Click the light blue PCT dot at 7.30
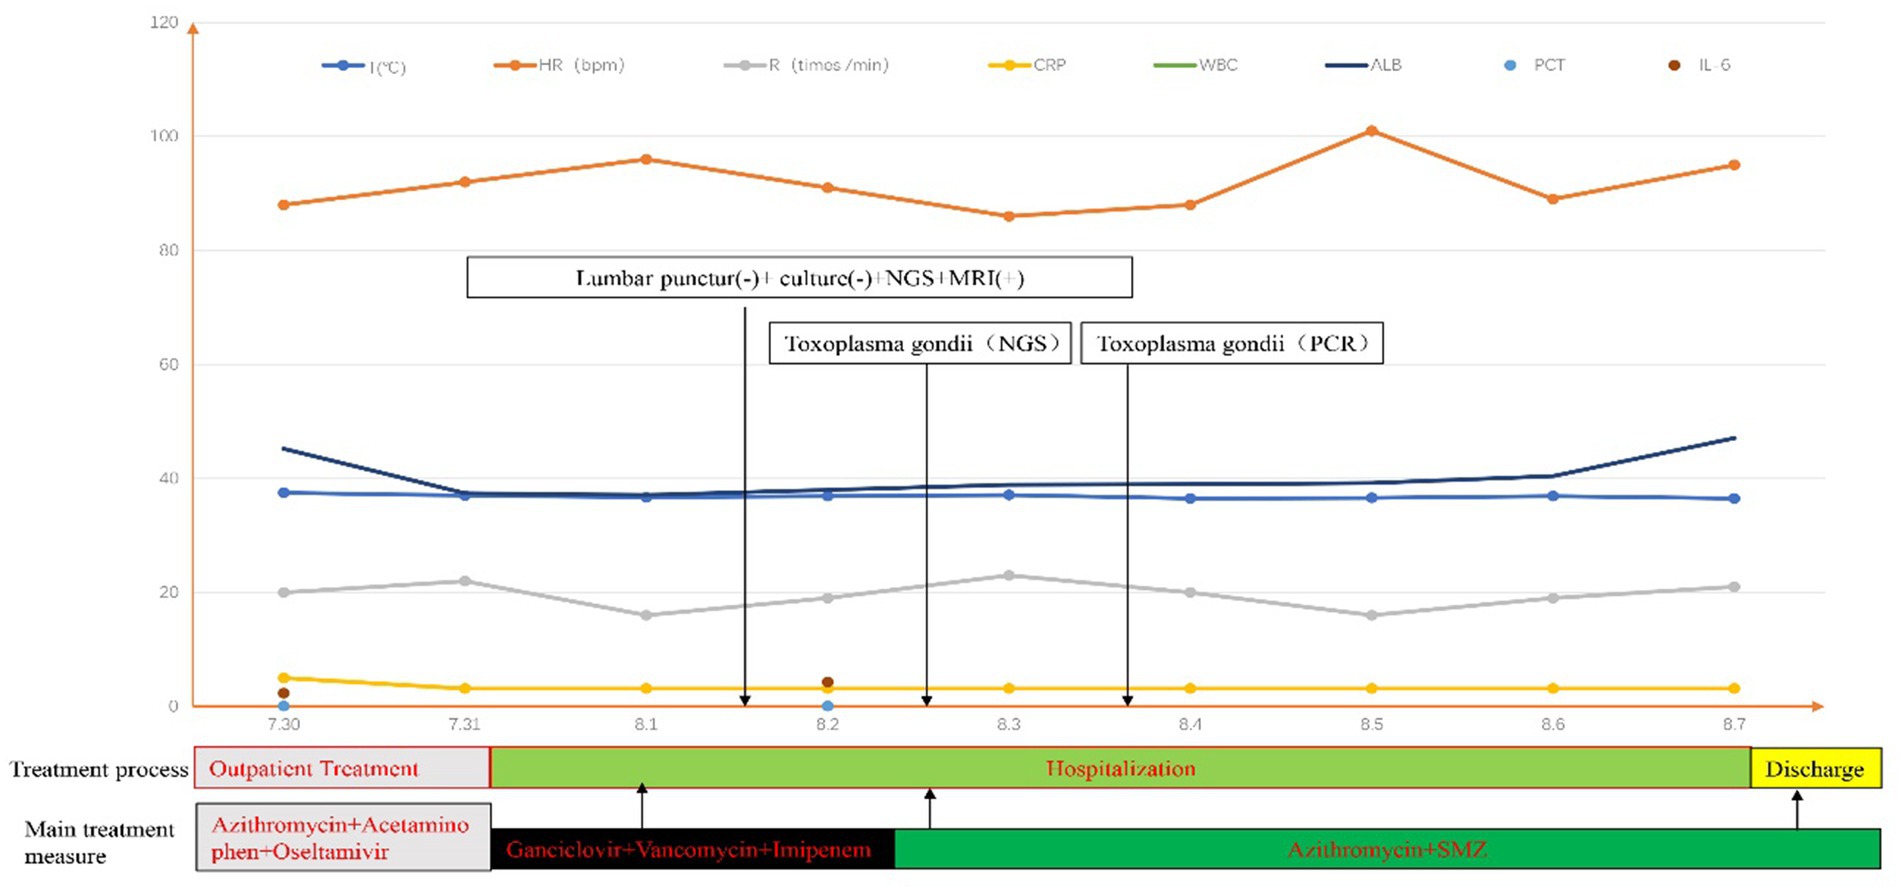The width and height of the screenshot is (1902, 893). [x=284, y=706]
